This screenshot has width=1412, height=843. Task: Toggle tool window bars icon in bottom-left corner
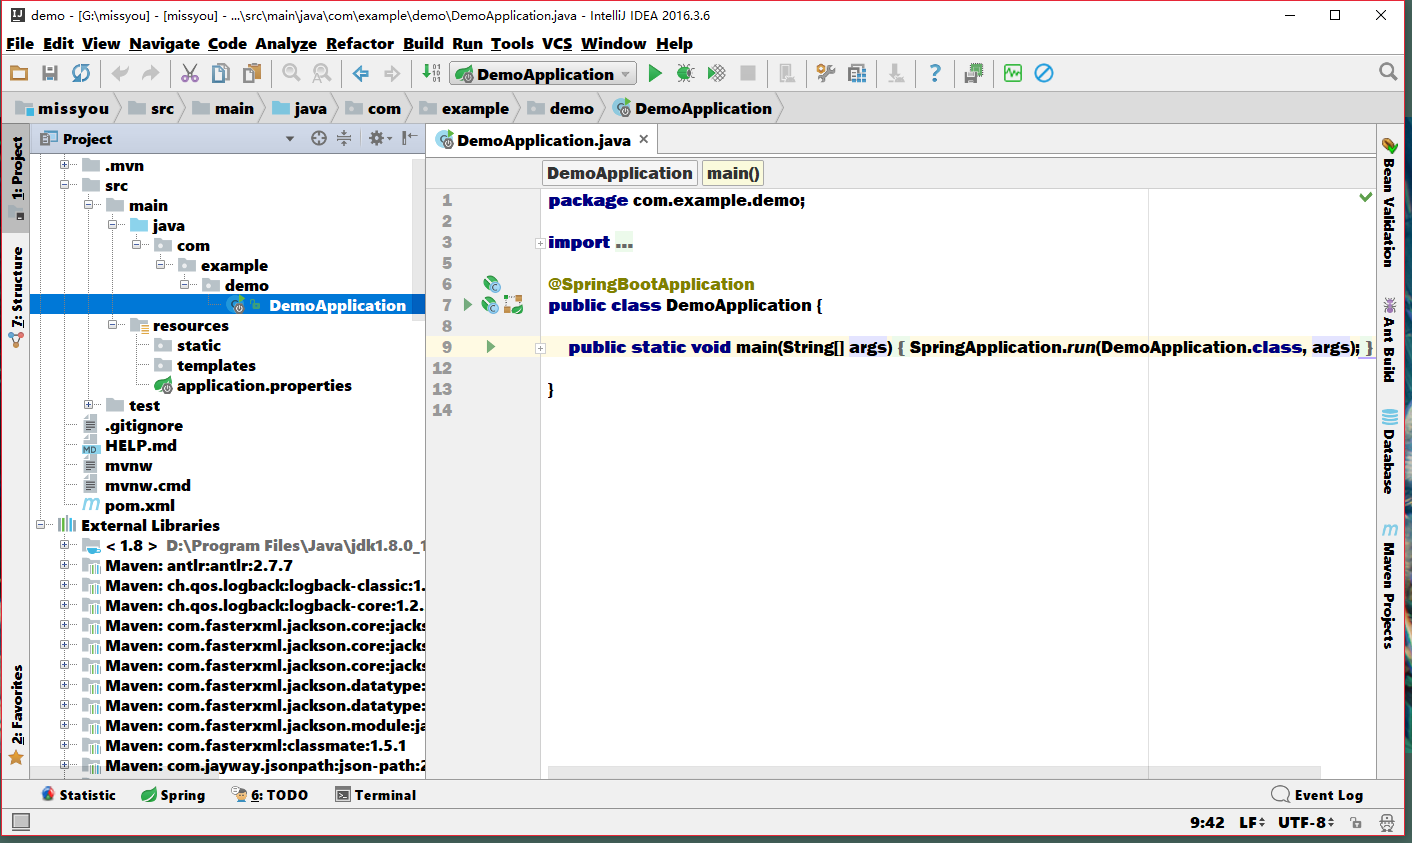[x=20, y=822]
